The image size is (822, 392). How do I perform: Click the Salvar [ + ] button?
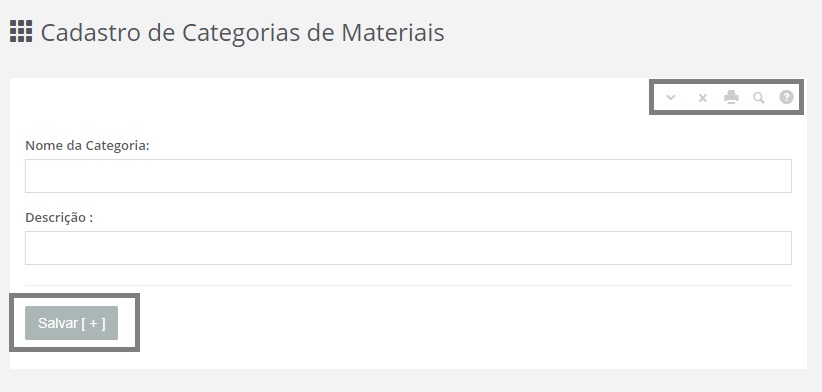[71, 323]
